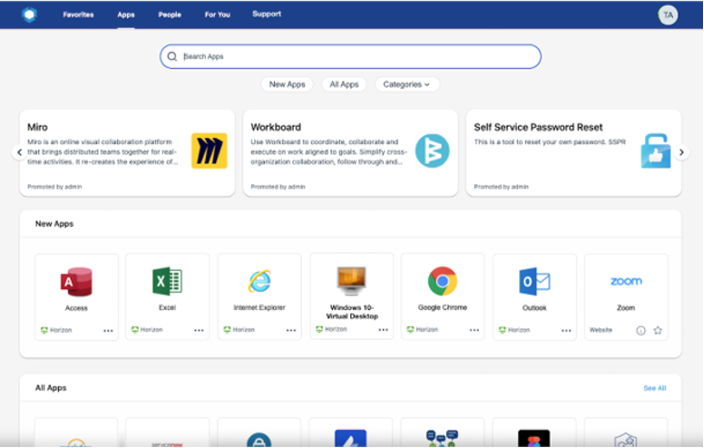
Task: Open the three-dot menu for Outlook
Action: tap(566, 330)
